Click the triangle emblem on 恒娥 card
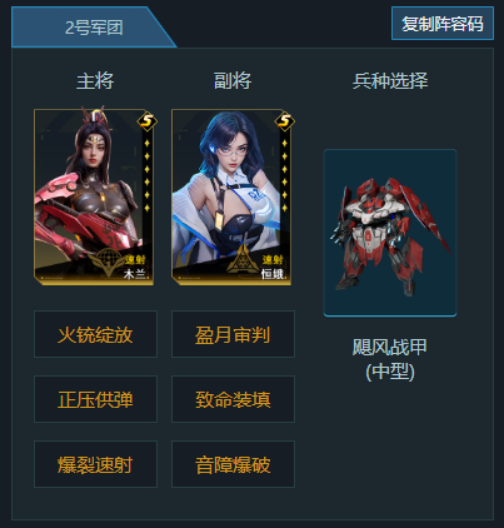The image size is (504, 528). pyautogui.click(x=243, y=259)
